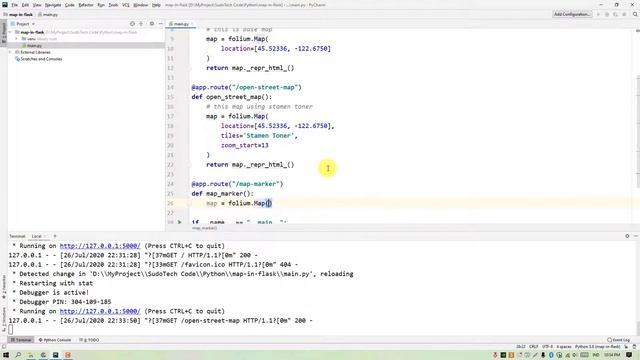The height and width of the screenshot is (360, 640).
Task: Hide the Project panel with minus icon
Action: pyautogui.click(x=160, y=24)
